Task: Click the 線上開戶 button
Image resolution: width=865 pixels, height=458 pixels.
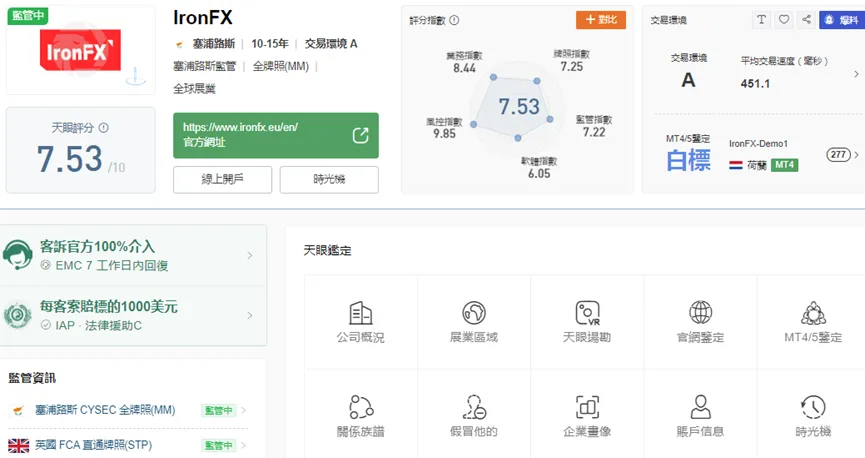Action: pyautogui.click(x=222, y=179)
